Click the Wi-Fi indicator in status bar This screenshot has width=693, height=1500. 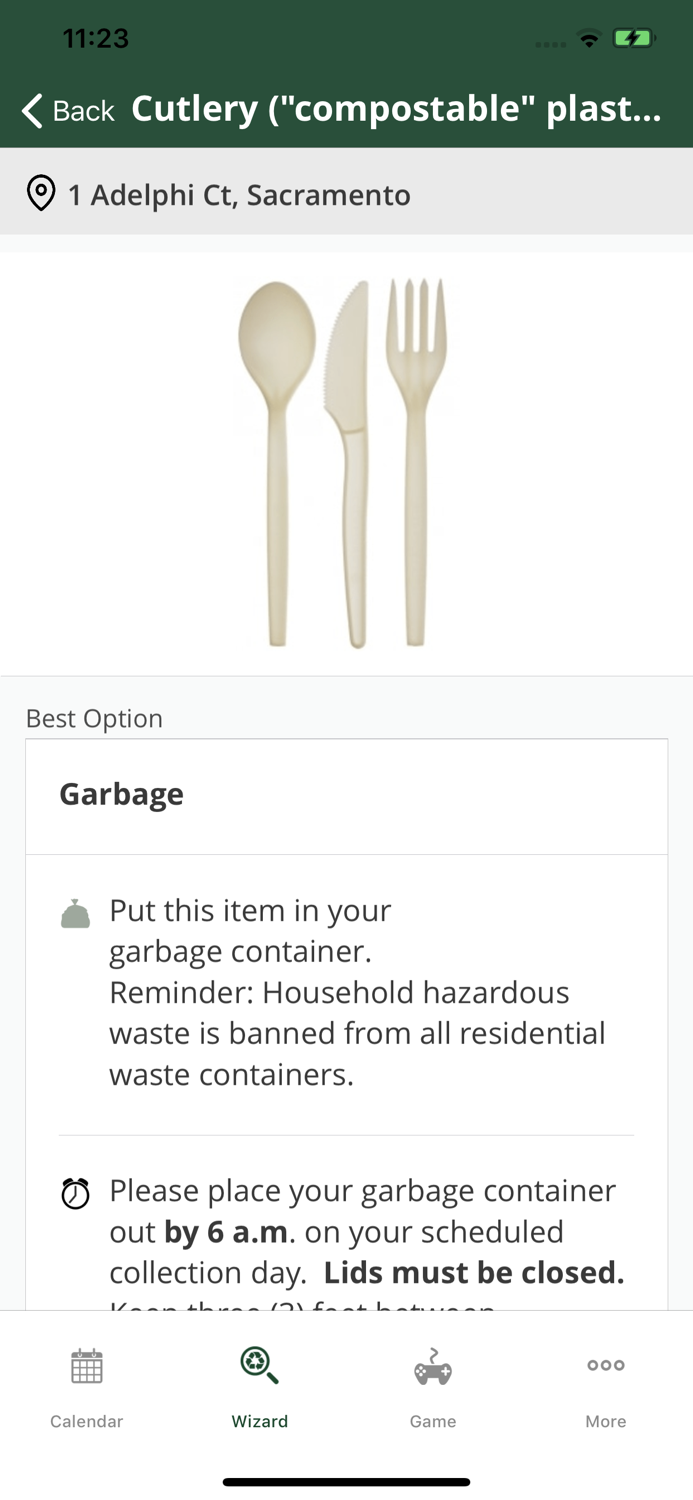(589, 38)
